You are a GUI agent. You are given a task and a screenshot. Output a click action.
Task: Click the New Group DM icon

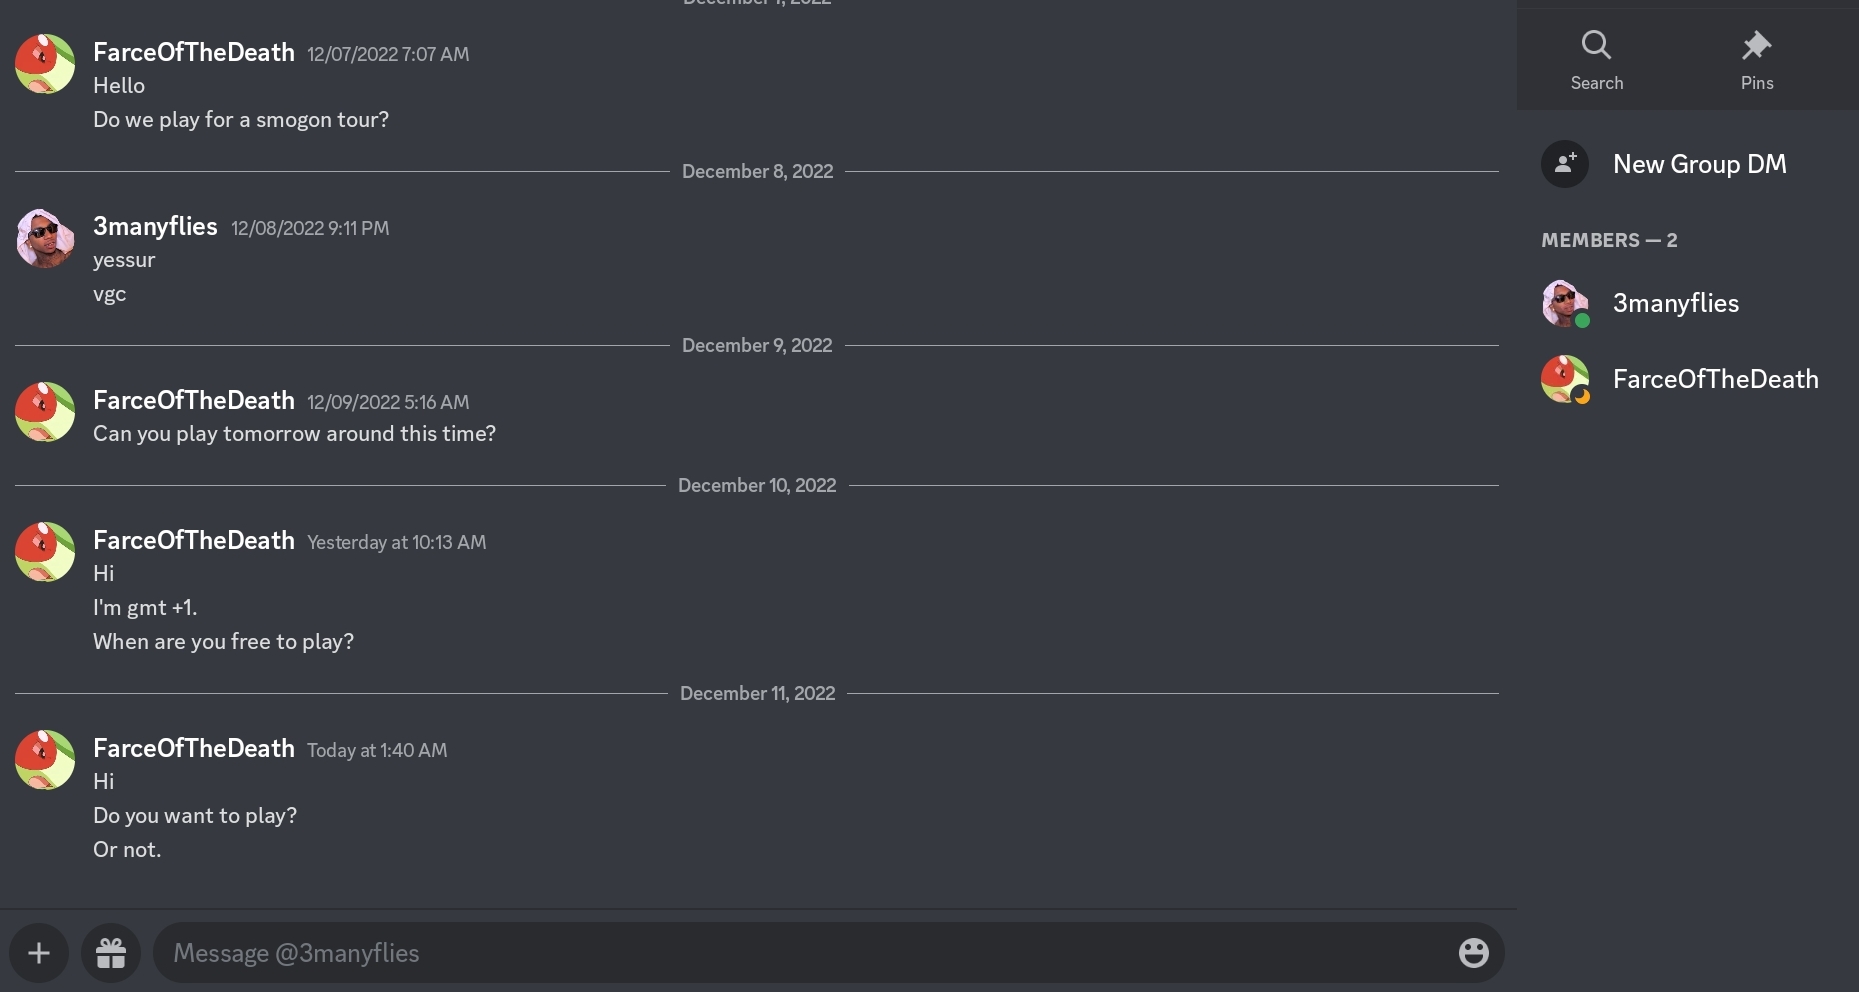1565,164
